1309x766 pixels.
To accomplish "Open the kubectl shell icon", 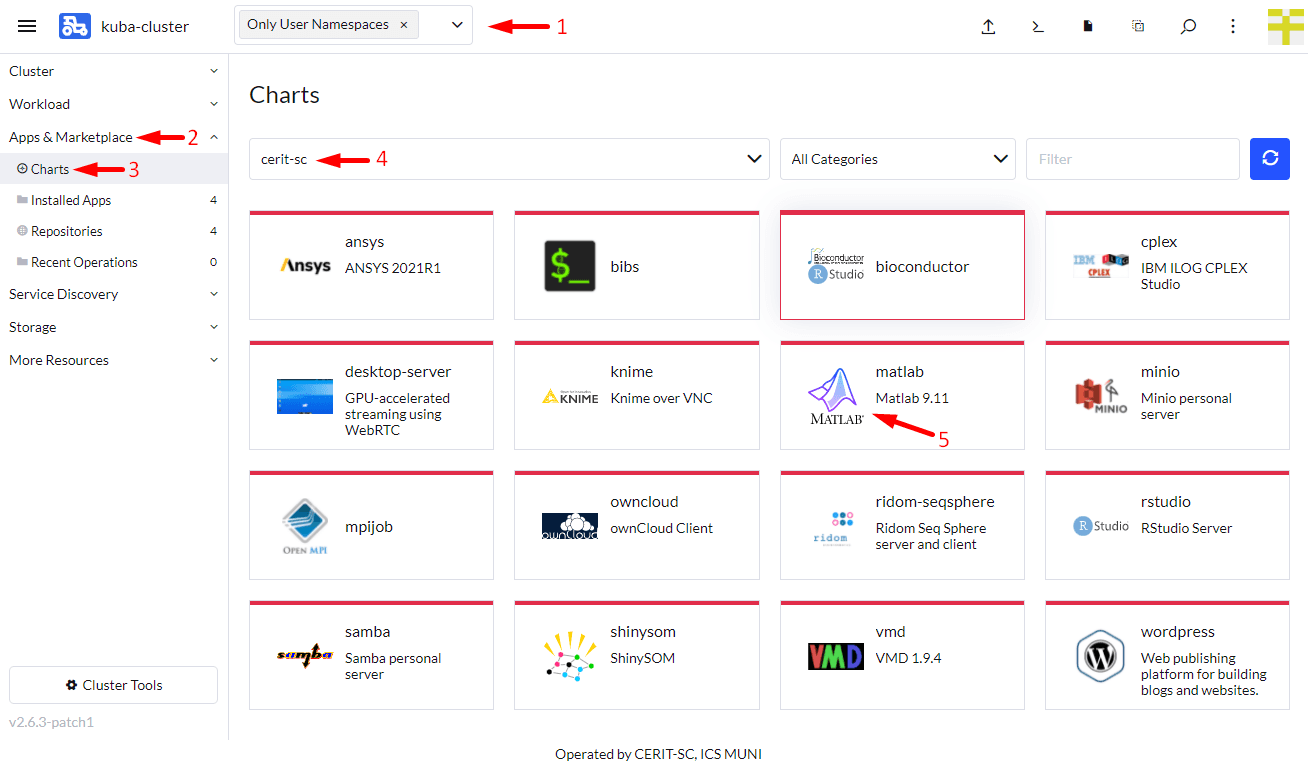I will (x=1038, y=27).
